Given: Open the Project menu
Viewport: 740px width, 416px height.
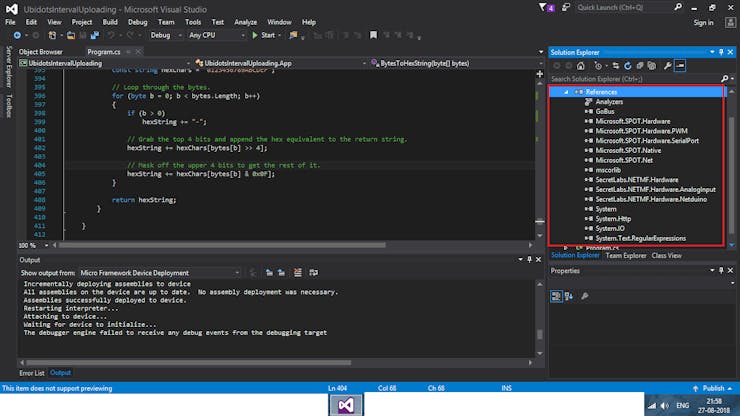Looking at the screenshot, I should point(82,22).
